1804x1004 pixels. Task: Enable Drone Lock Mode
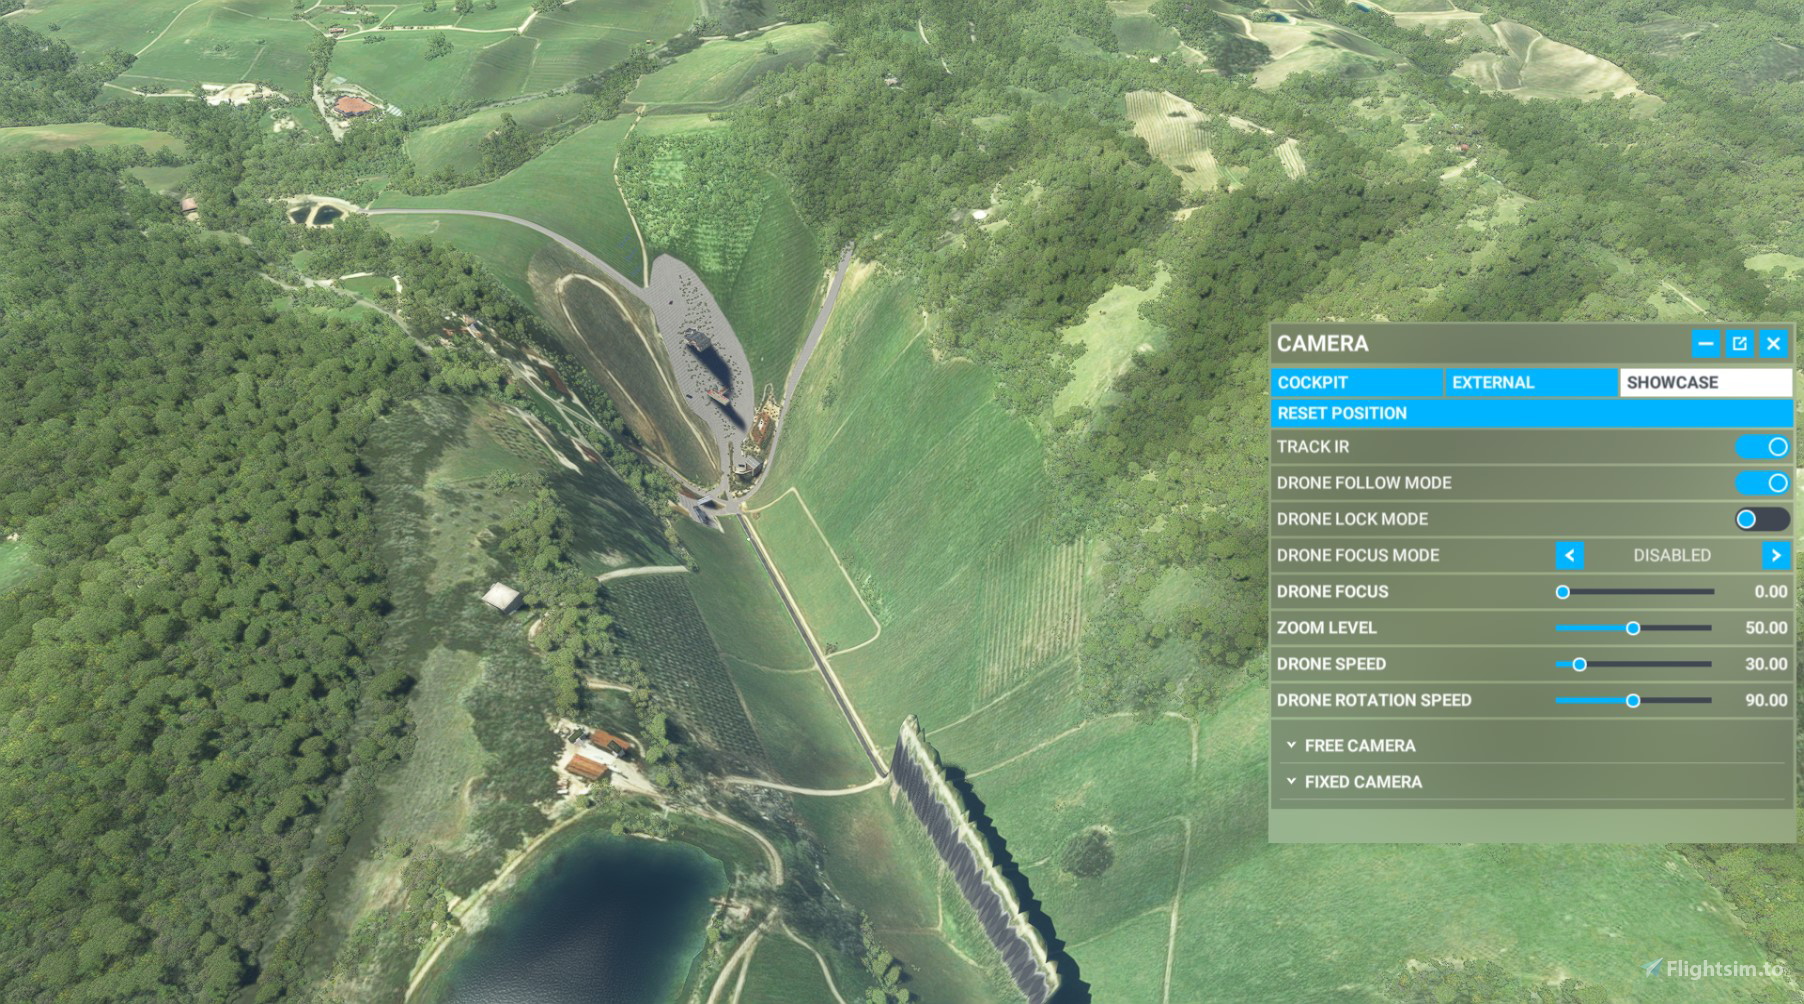pyautogui.click(x=1764, y=519)
